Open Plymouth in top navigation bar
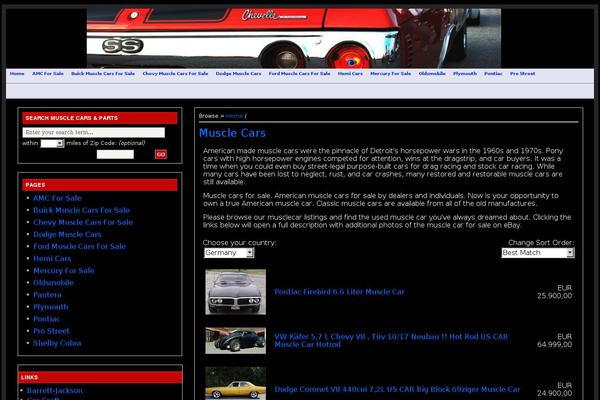Image resolution: width=600 pixels, height=400 pixels. tap(465, 73)
